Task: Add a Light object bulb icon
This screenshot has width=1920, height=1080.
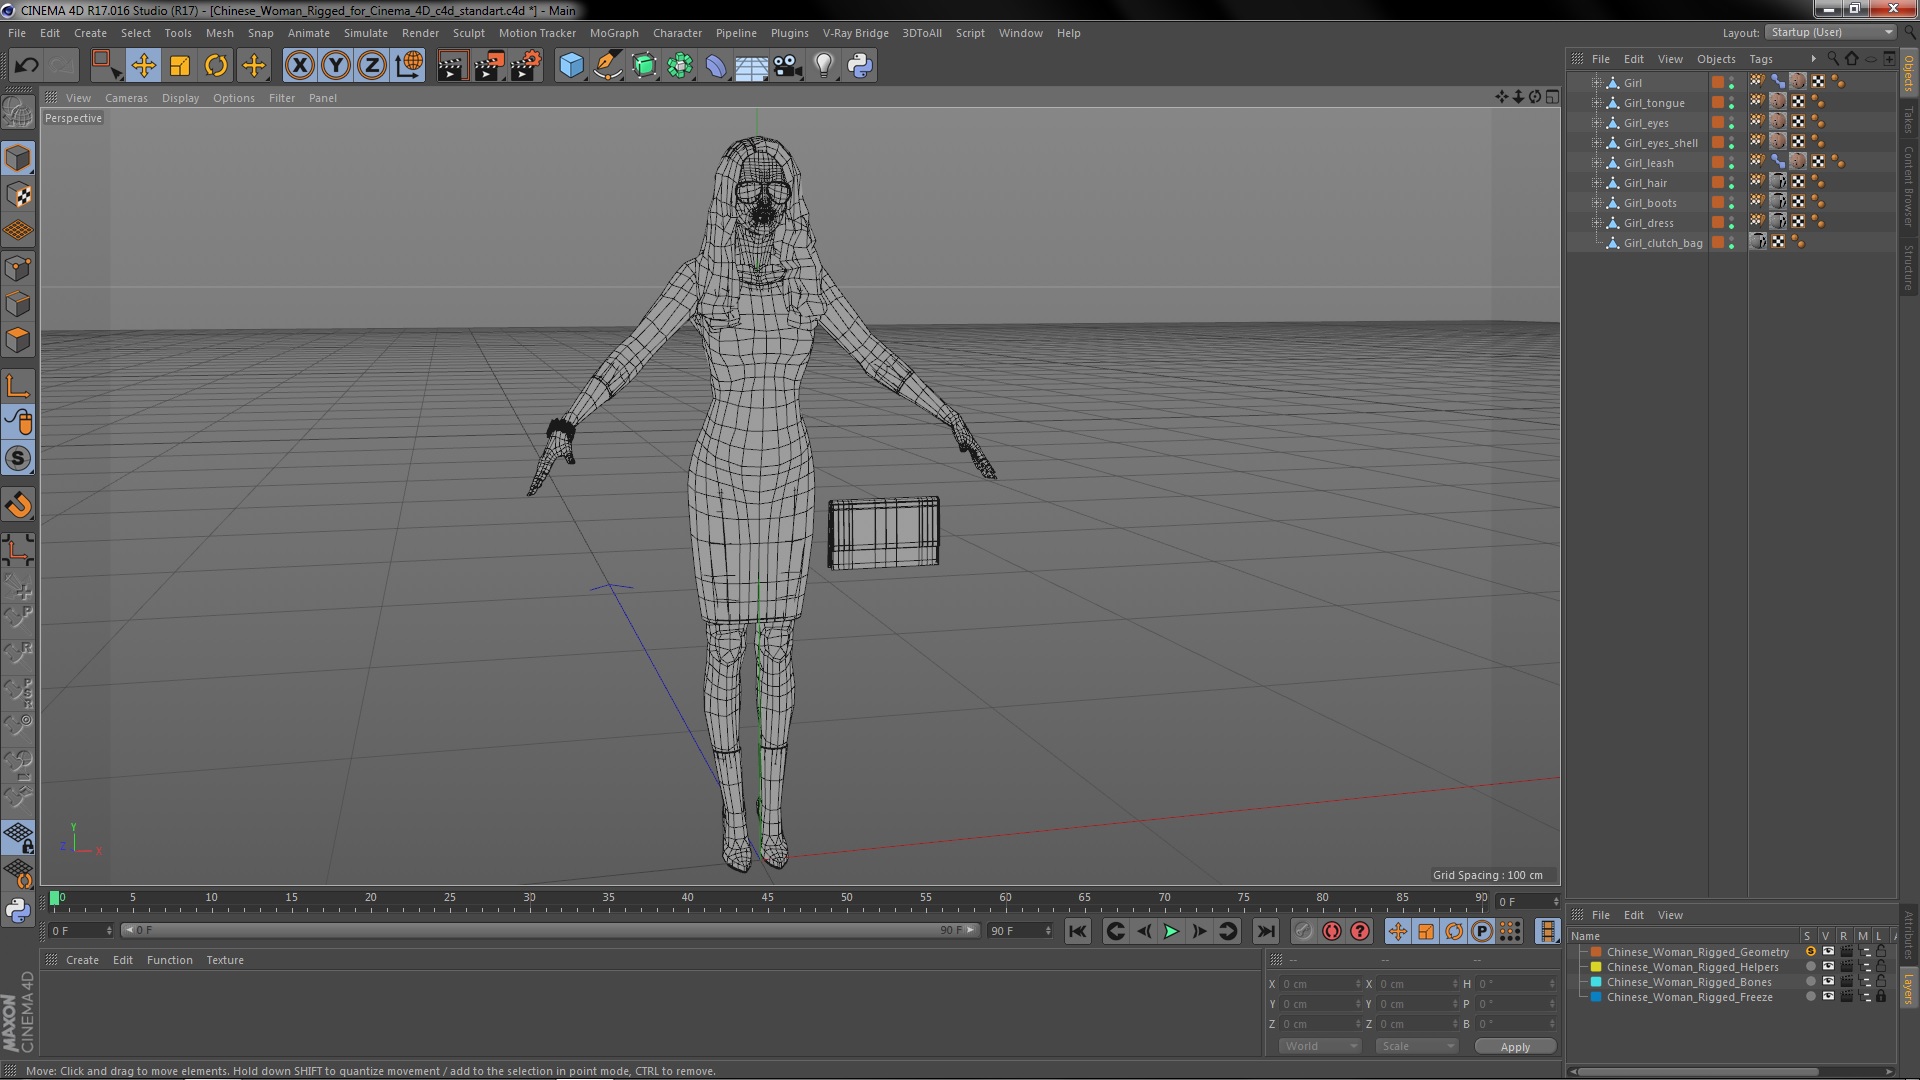Action: 824,66
